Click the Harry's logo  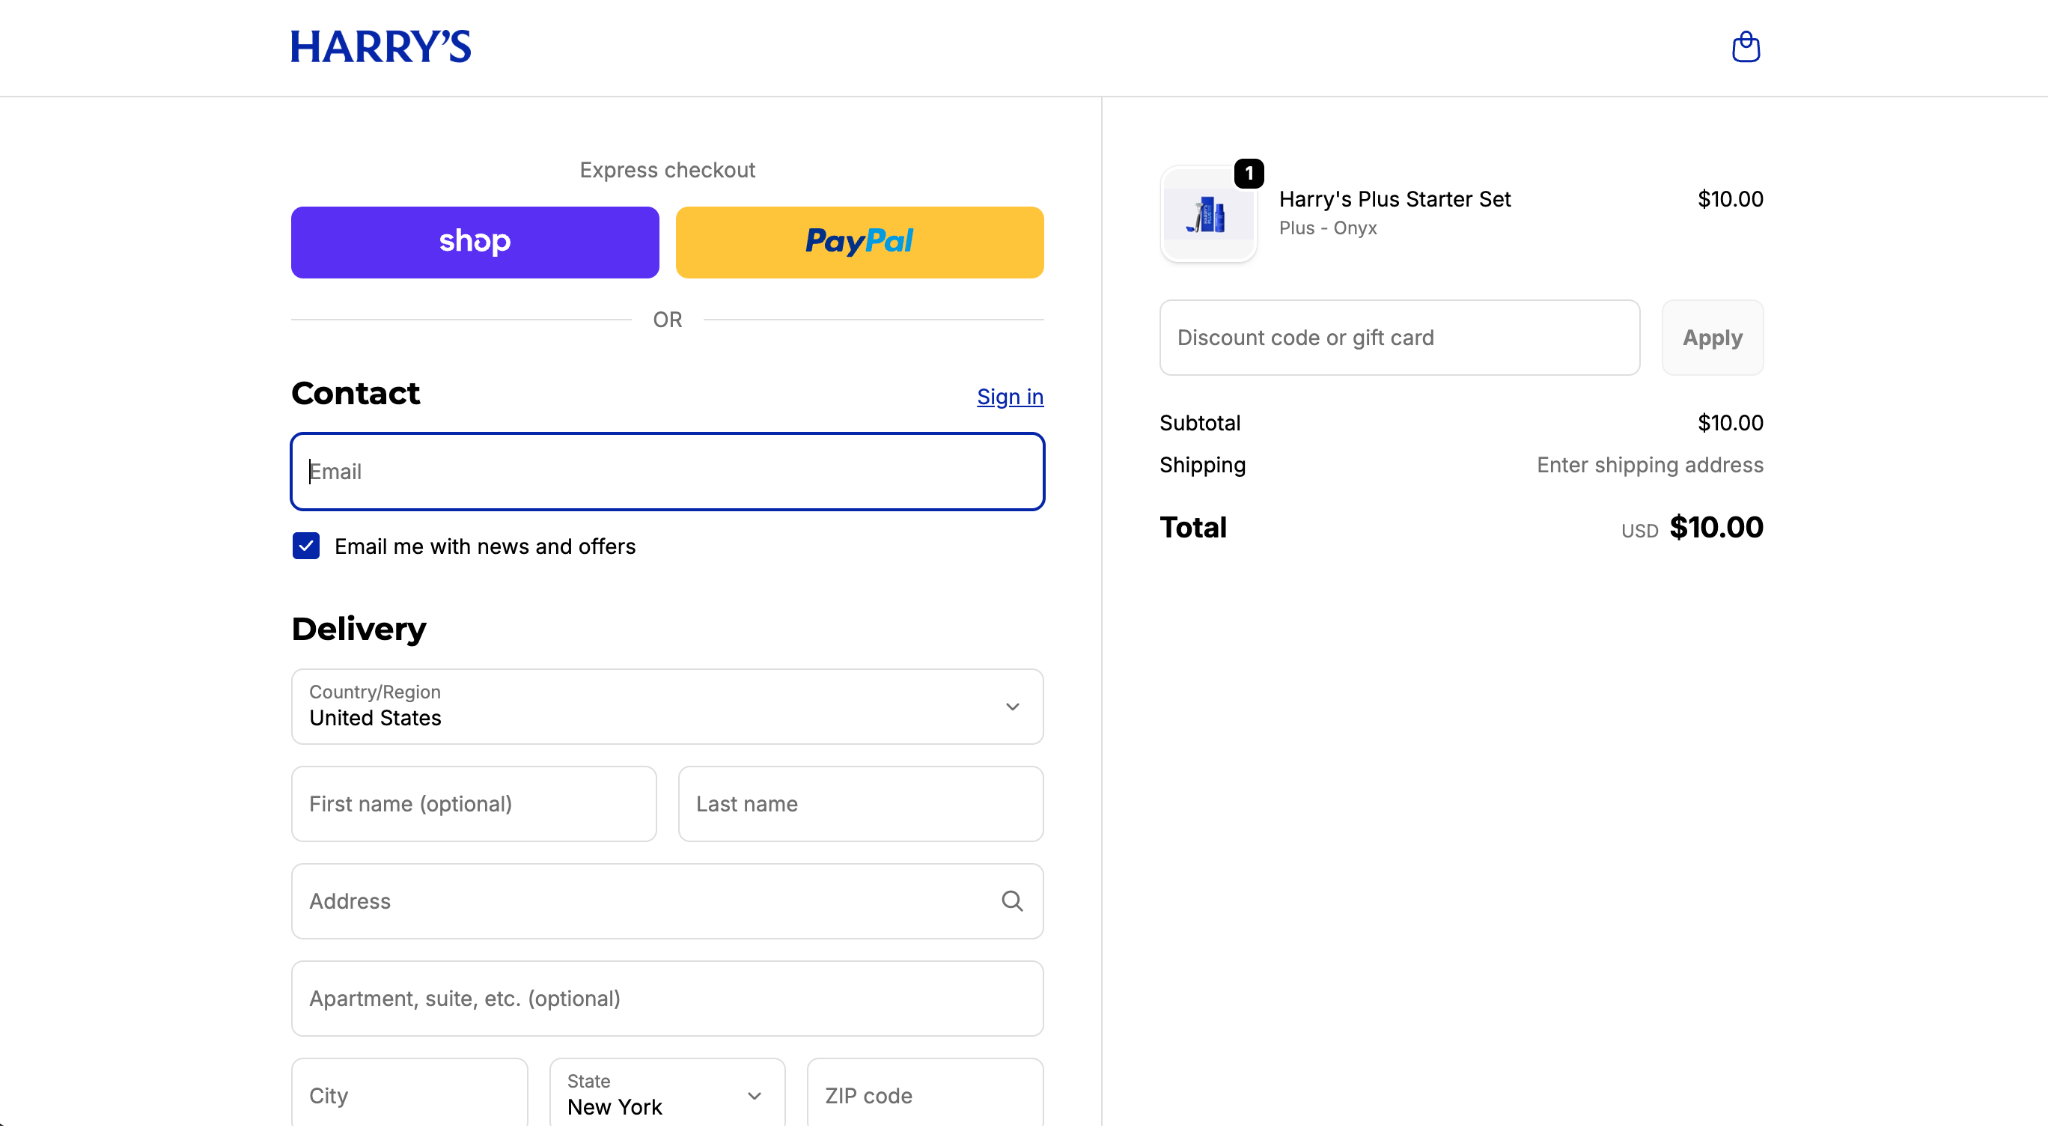tap(381, 47)
